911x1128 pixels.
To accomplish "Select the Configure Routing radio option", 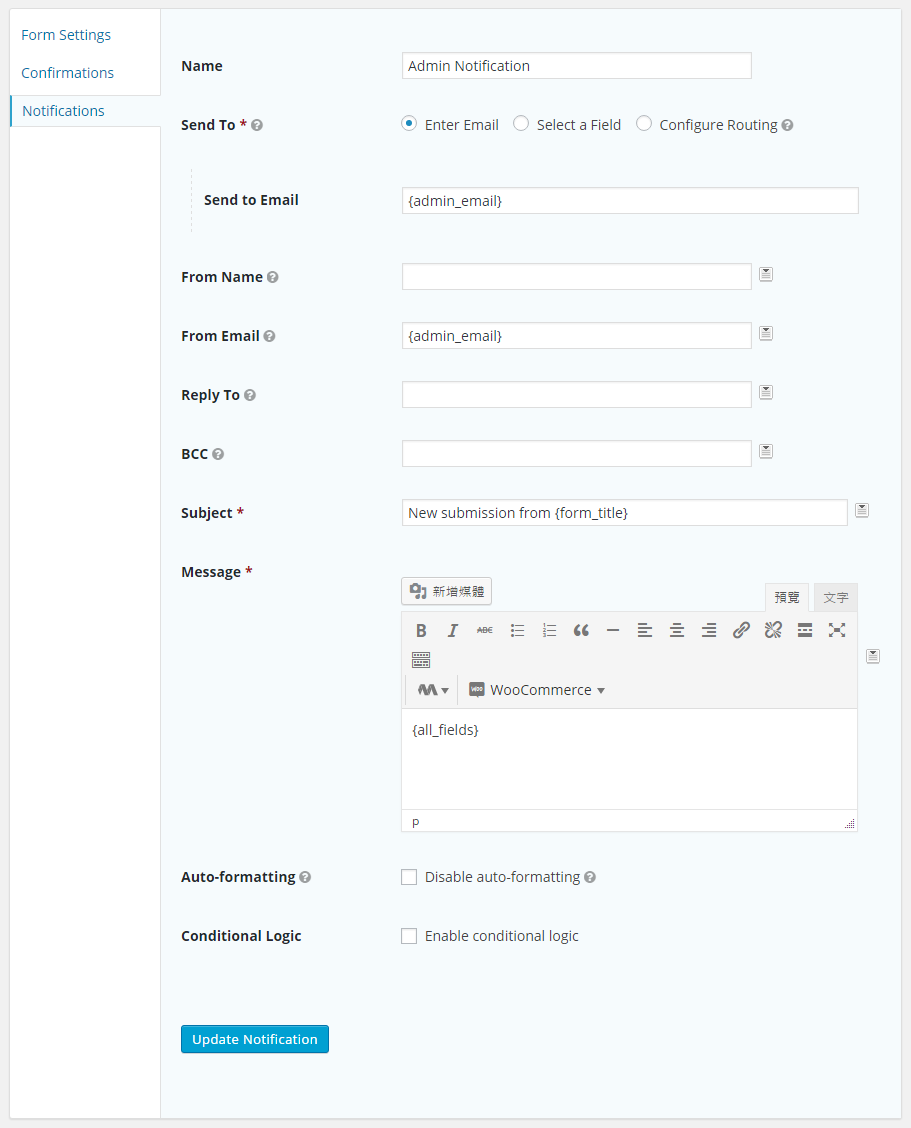I will pos(644,124).
